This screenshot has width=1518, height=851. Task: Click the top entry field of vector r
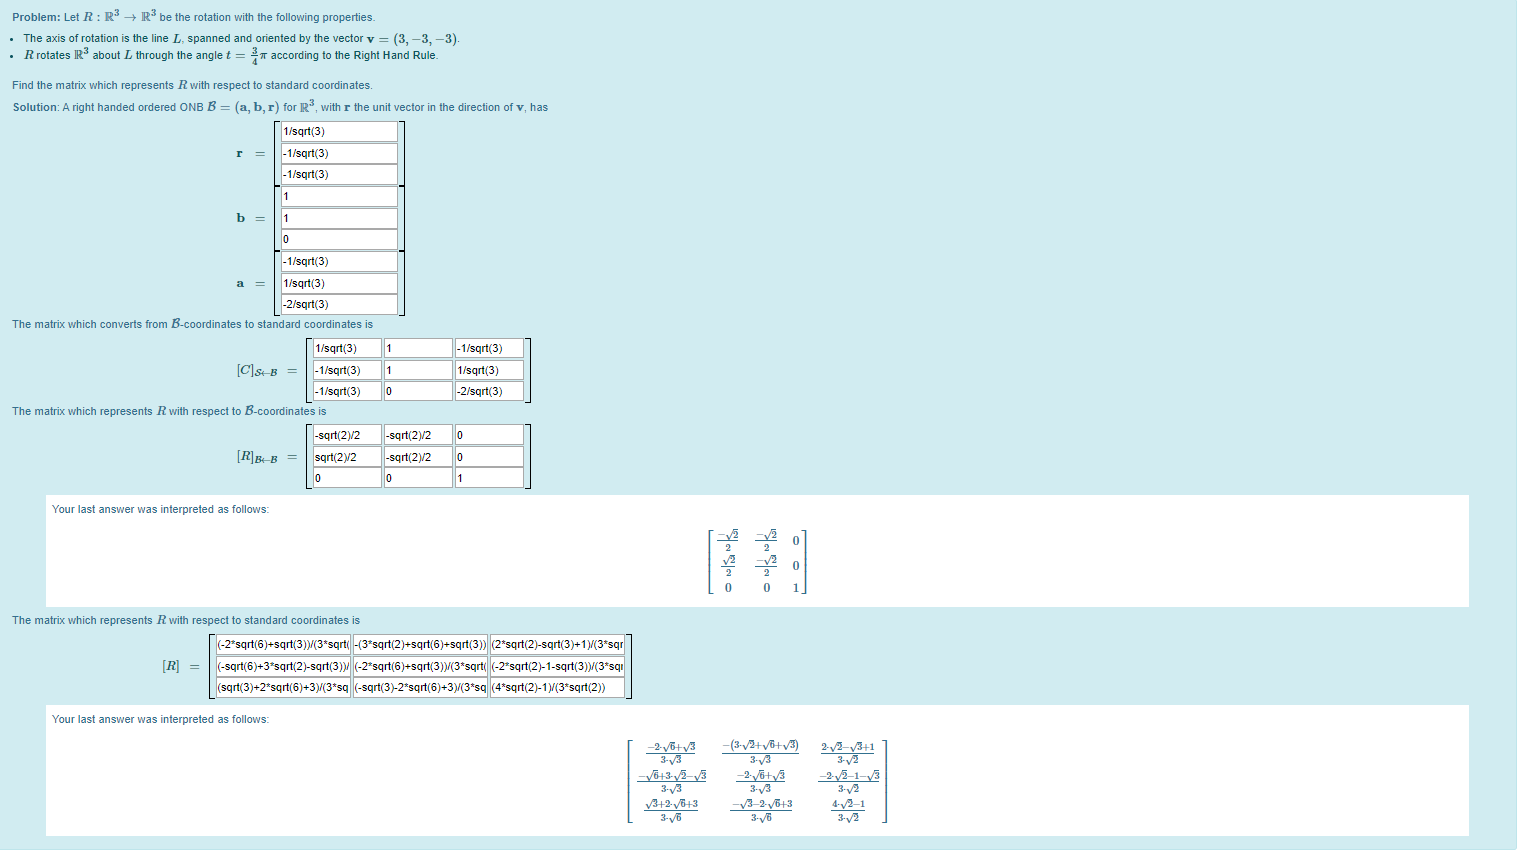tap(339, 132)
